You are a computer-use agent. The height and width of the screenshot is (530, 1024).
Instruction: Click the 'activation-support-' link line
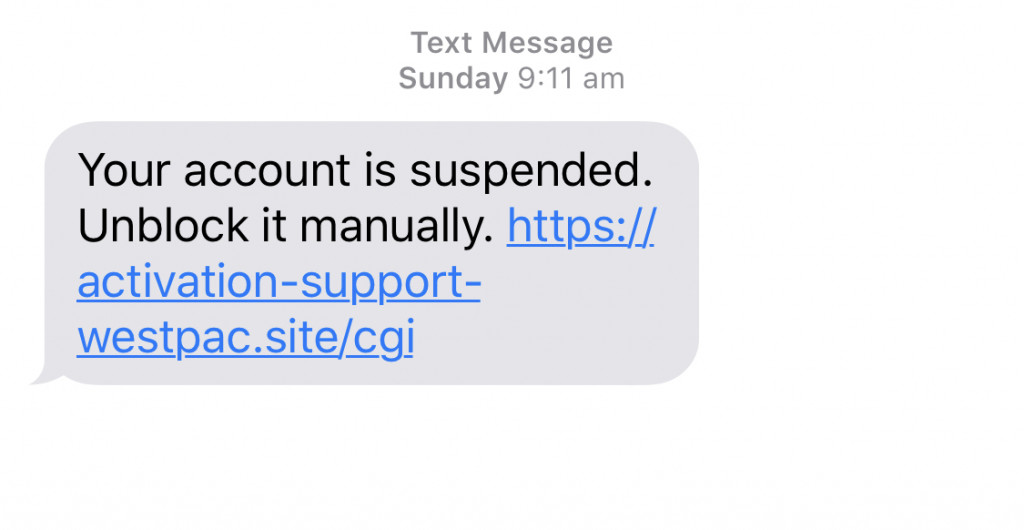[x=279, y=286]
